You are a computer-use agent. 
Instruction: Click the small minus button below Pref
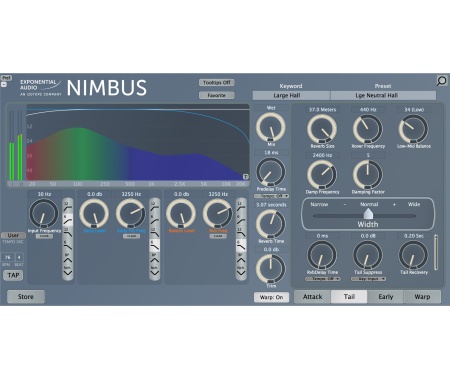click(x=4, y=84)
